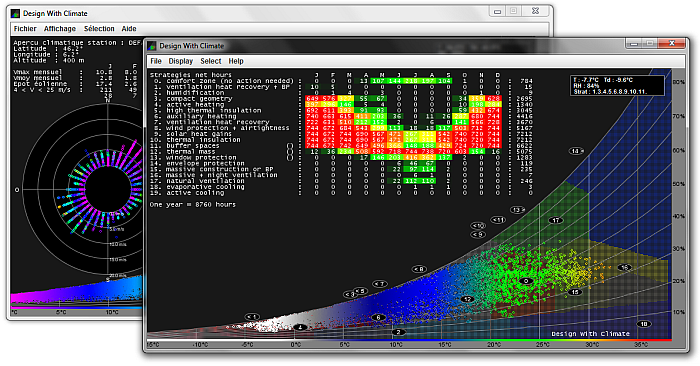Image resolution: width=700 pixels, height=366 pixels.
Task: Click the back window's title bar app icon
Action: (x=16, y=14)
